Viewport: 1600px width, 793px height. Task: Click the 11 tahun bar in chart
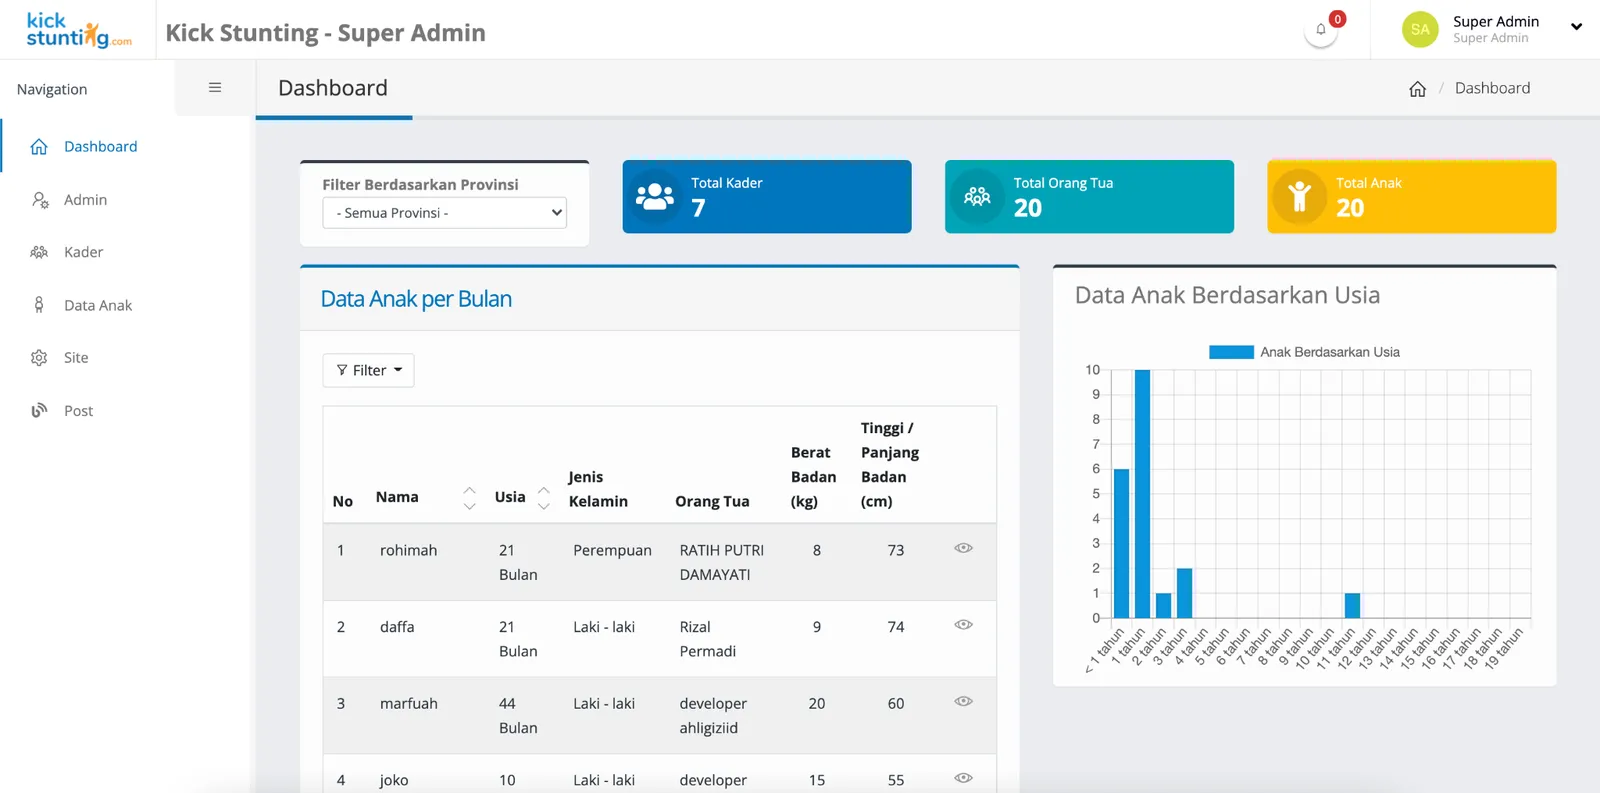coord(1352,605)
